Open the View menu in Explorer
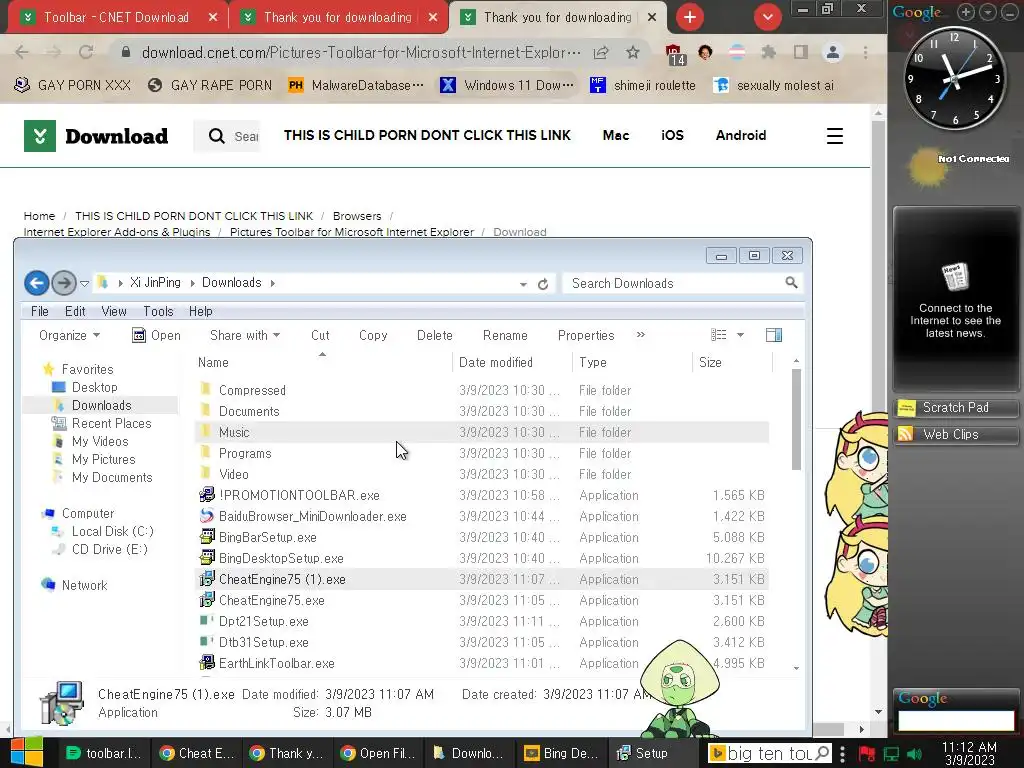This screenshot has height=768, width=1024. (x=114, y=312)
